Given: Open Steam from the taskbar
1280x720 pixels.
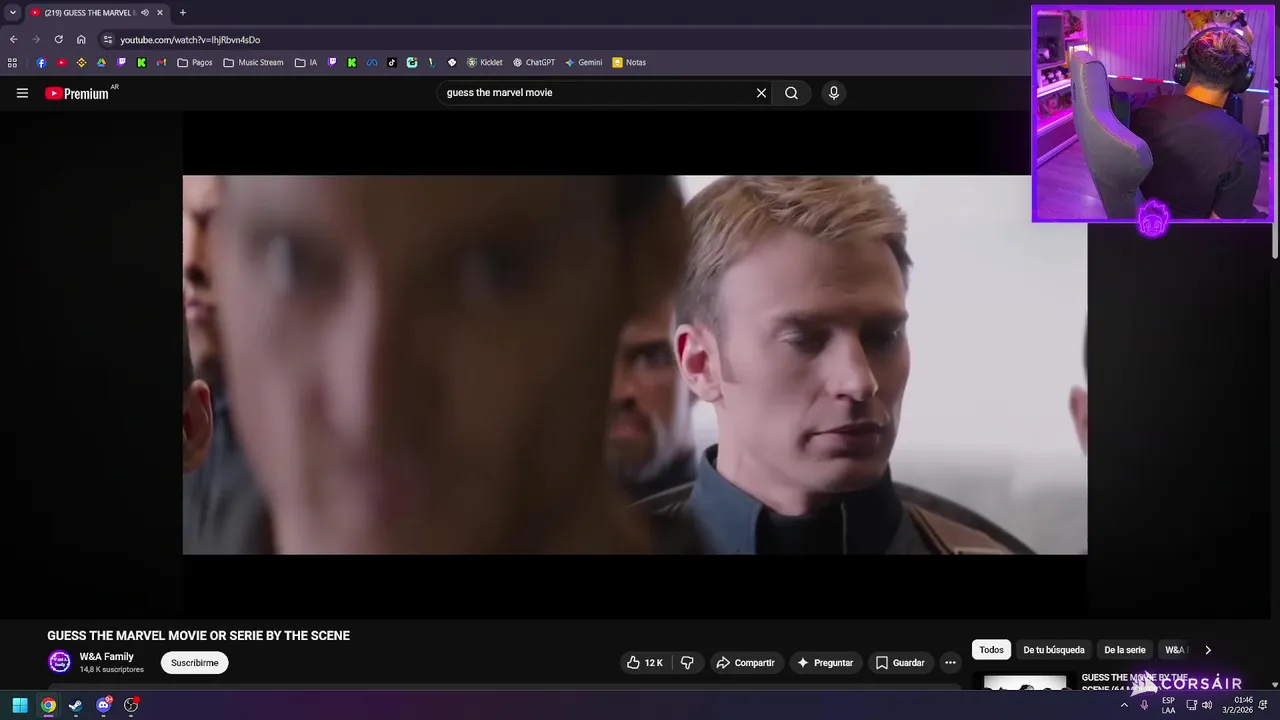Looking at the screenshot, I should 75,705.
